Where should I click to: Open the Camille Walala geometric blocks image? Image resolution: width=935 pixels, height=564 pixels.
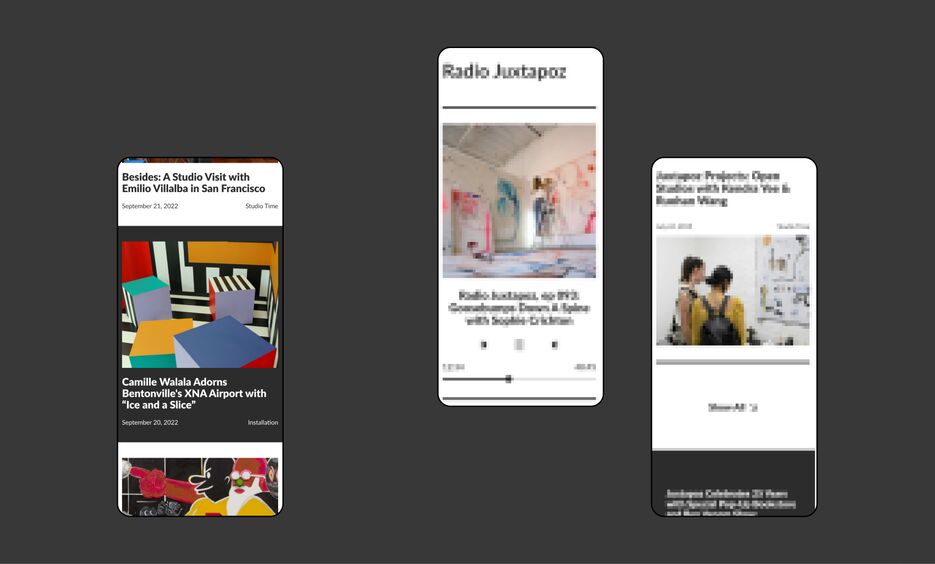tap(200, 304)
